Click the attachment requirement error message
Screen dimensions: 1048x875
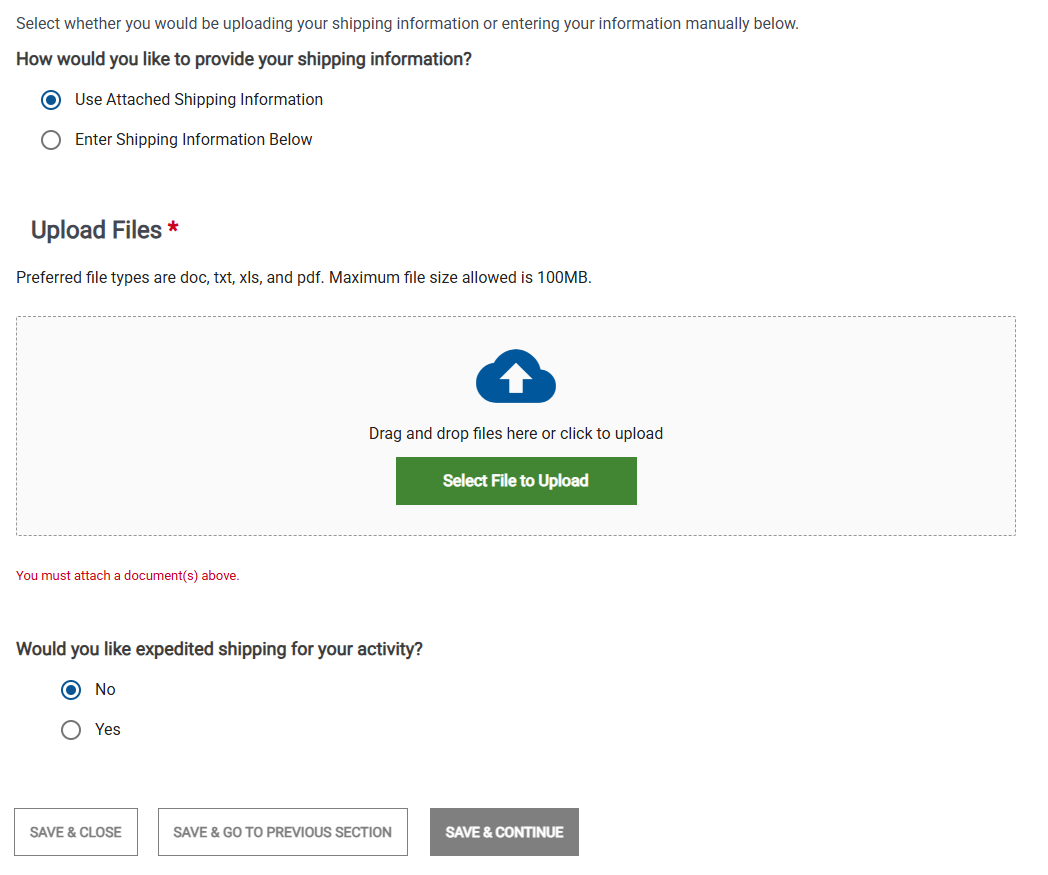tap(127, 575)
